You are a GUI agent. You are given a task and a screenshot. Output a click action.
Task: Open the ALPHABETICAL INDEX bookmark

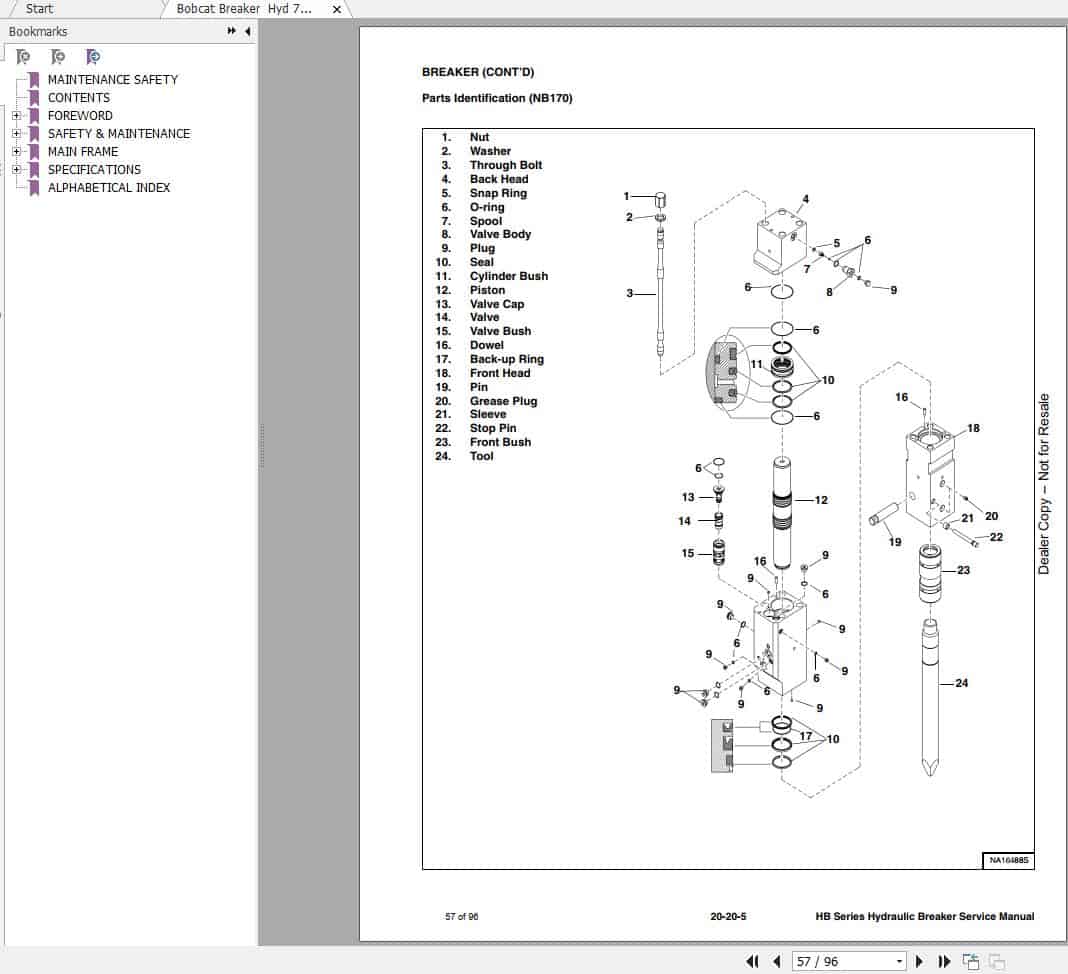pos(109,187)
